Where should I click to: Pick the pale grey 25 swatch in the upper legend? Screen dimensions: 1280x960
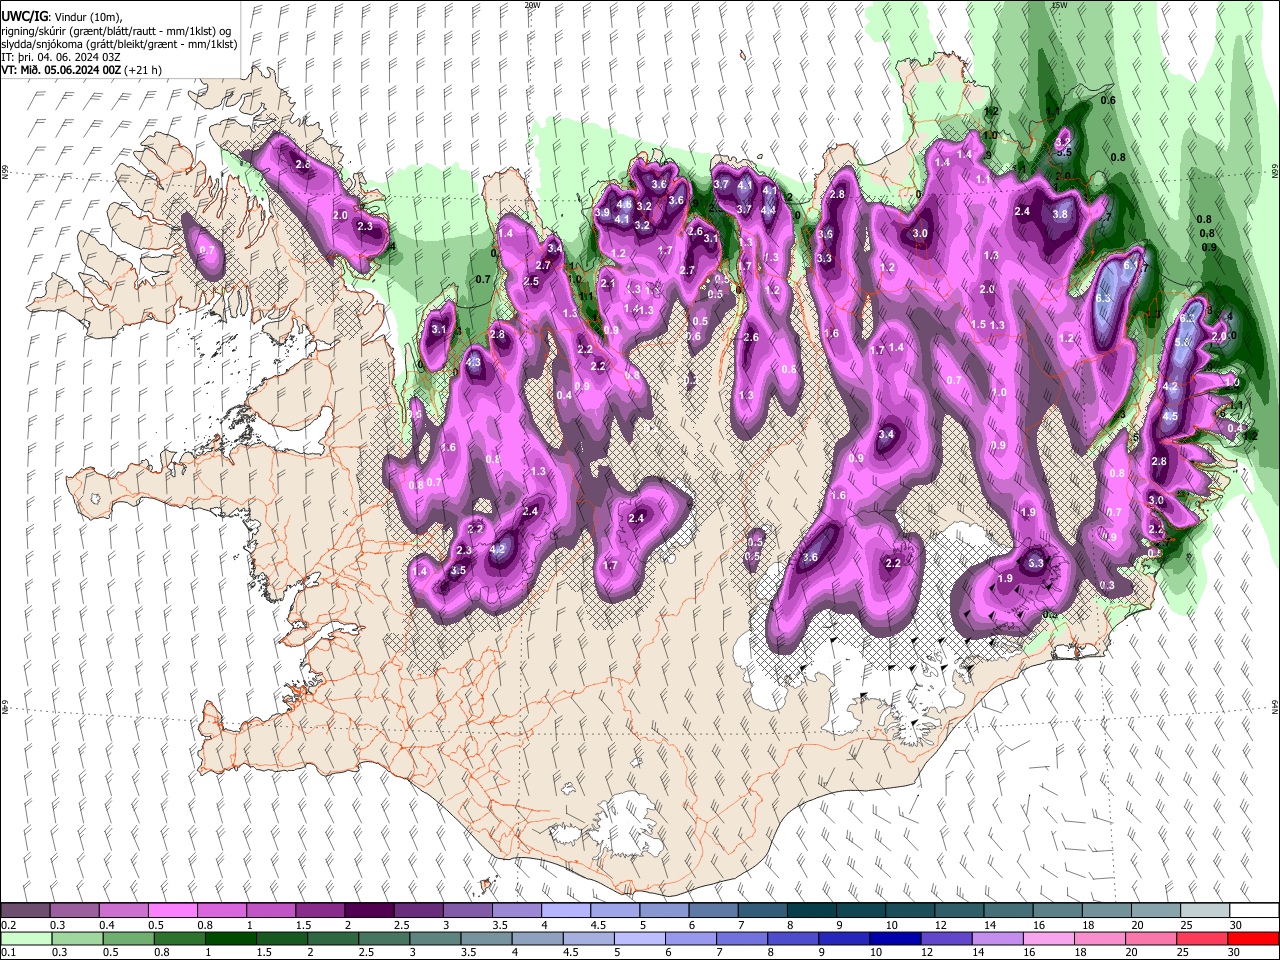pos(1205,911)
